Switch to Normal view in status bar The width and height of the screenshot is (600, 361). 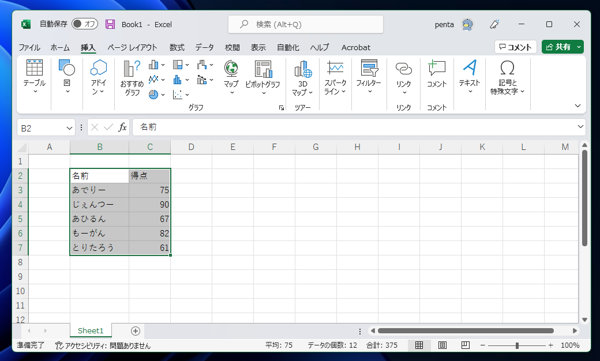point(419,345)
